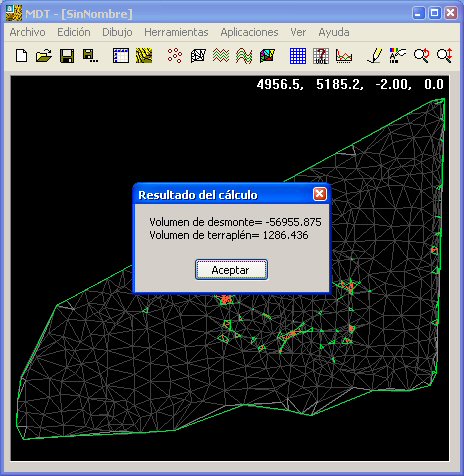This screenshot has height=476, width=464.
Task: Click the yellow terrain map toolbar icon
Action: point(144,56)
